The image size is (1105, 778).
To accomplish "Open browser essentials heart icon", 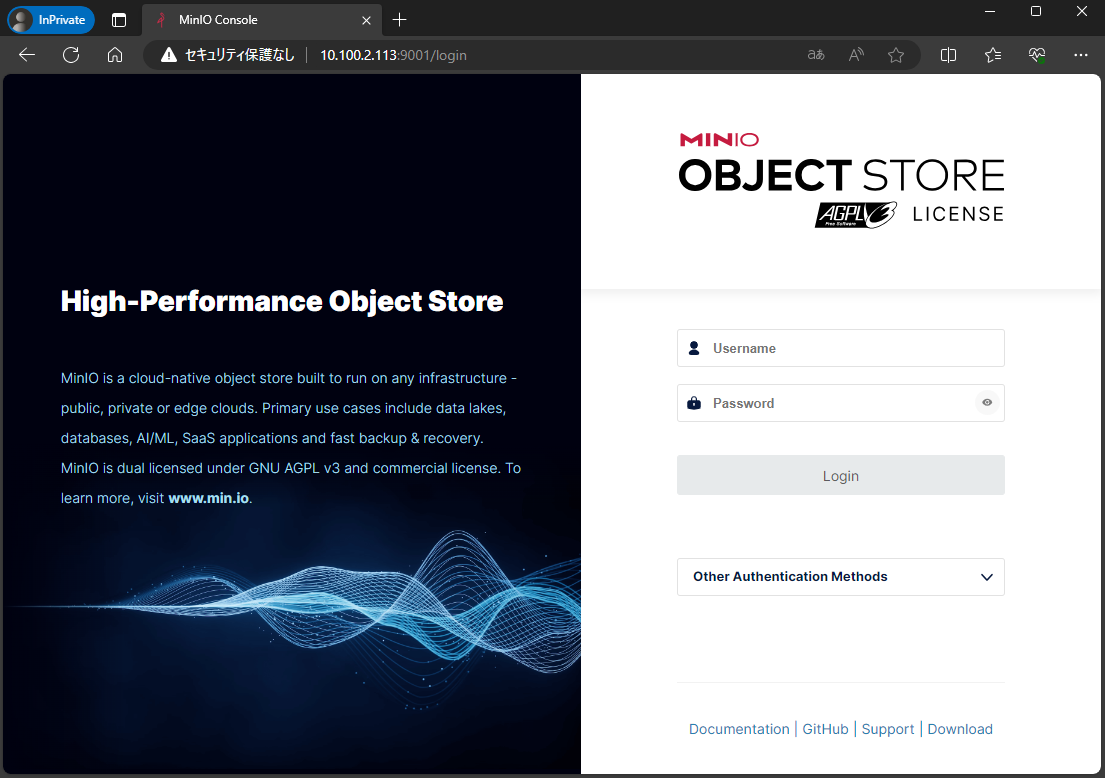I will coord(1037,55).
